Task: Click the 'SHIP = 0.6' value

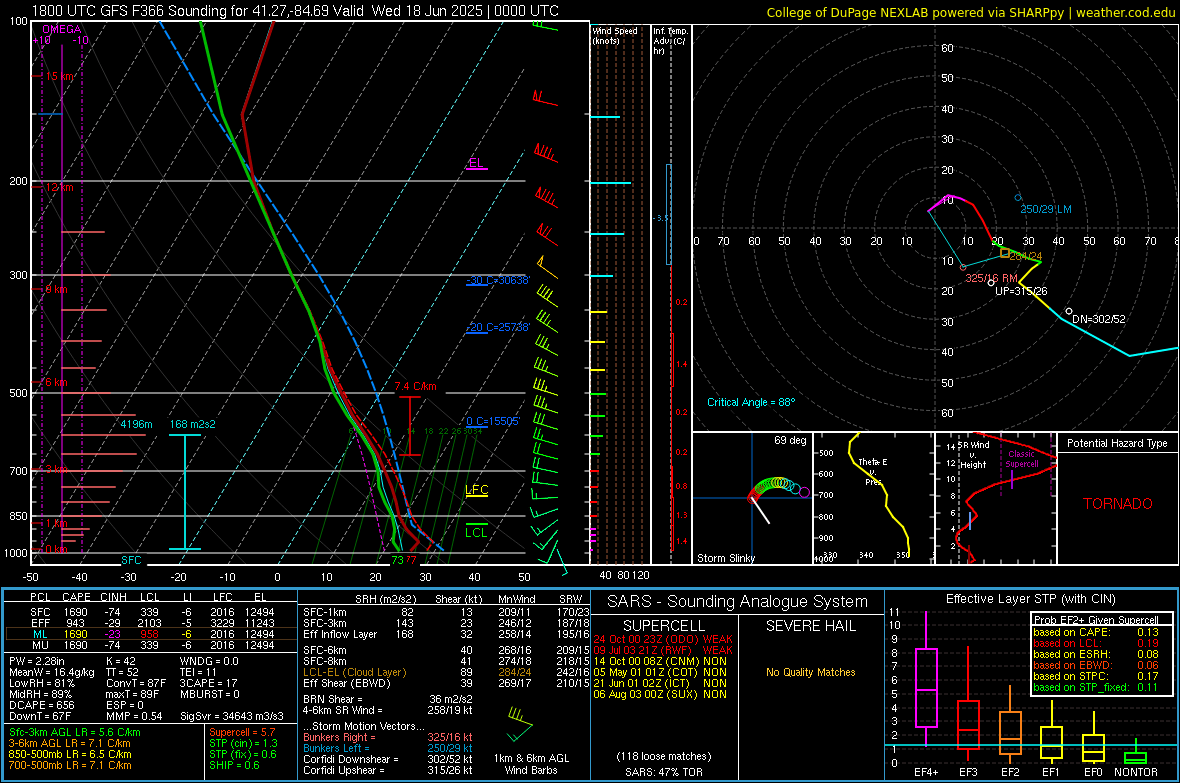Action: pyautogui.click(x=234, y=766)
